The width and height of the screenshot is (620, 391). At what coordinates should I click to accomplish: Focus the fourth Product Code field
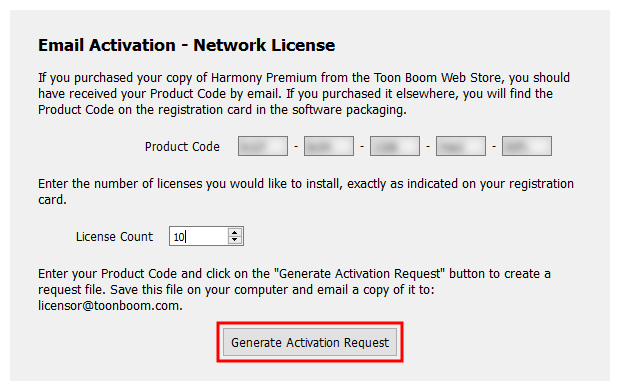click(461, 146)
